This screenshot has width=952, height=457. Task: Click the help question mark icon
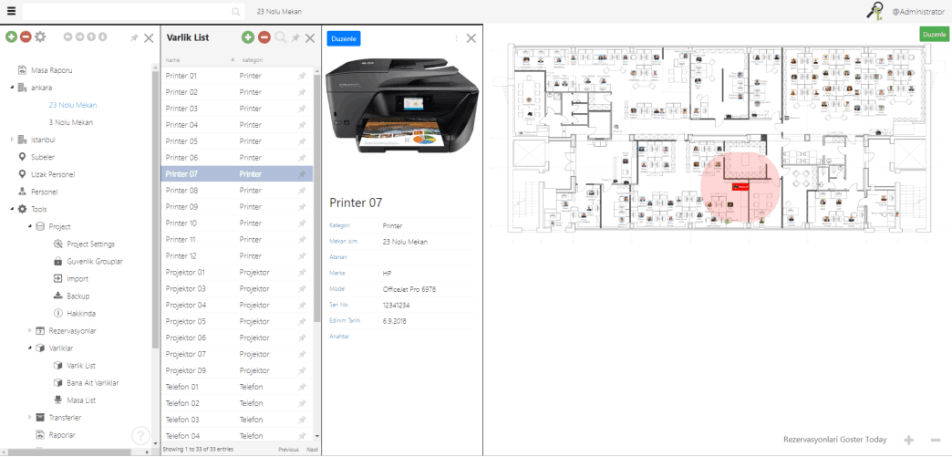tap(142, 436)
